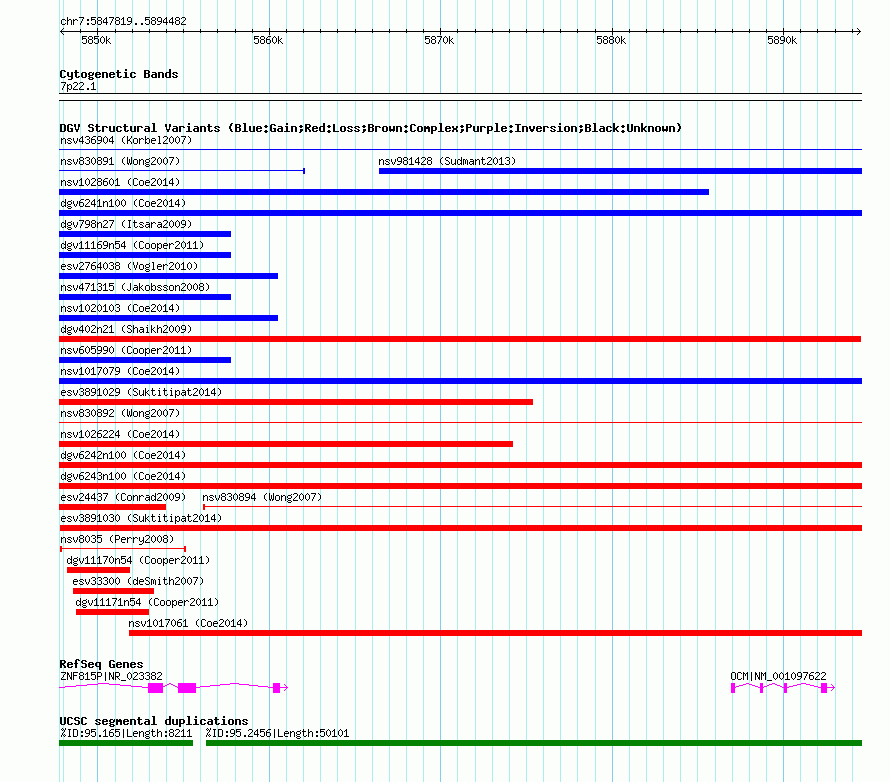890x782 pixels.
Task: Select the green bar under Length:8211 duplication
Action: [x=126, y=743]
